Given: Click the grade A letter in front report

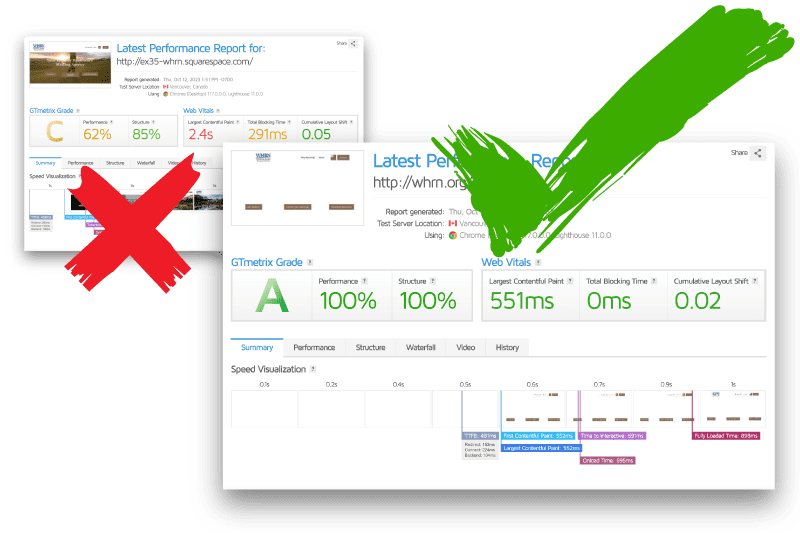Looking at the screenshot, I should (272, 296).
